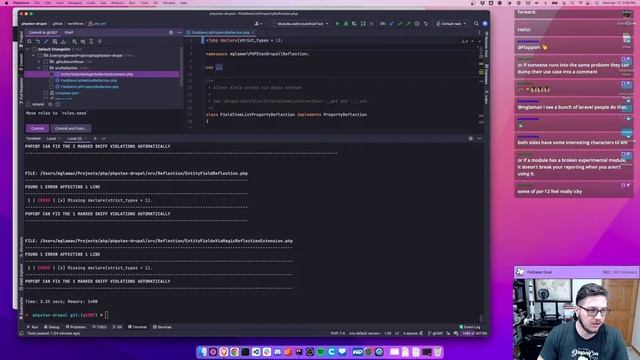This screenshot has height=360, width=640.
Task: Click the Collapse All icon in commit toolbar
Action: click(100, 42)
